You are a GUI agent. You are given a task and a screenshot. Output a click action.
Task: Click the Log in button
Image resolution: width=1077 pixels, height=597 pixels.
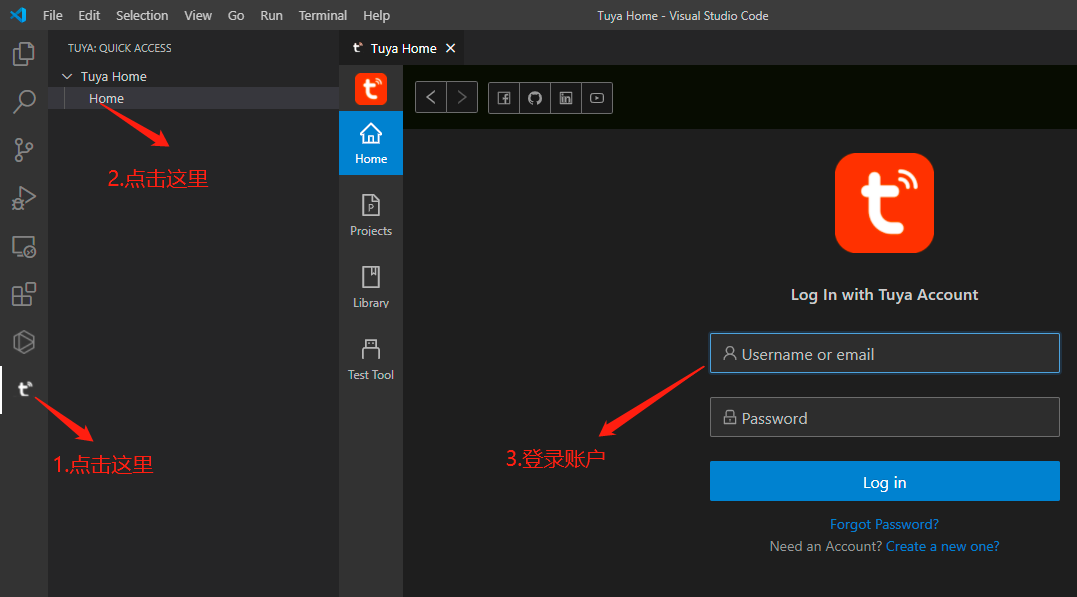coord(884,481)
